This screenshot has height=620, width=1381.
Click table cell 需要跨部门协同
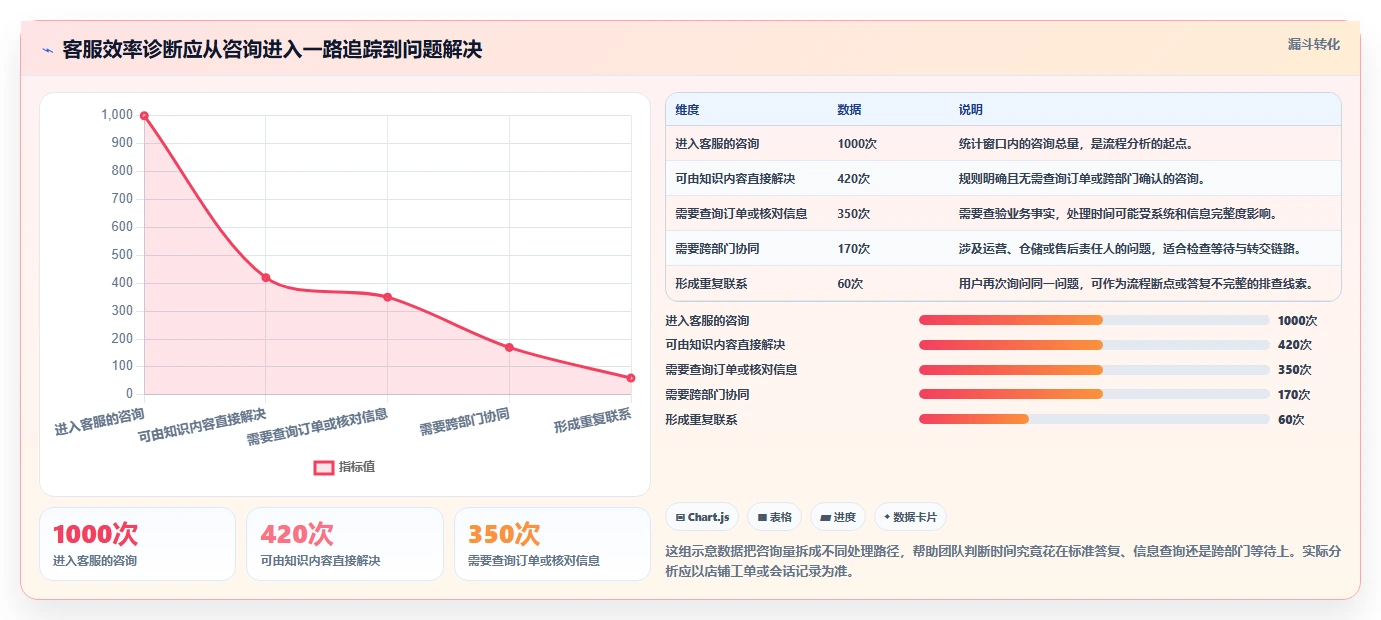[x=717, y=248]
